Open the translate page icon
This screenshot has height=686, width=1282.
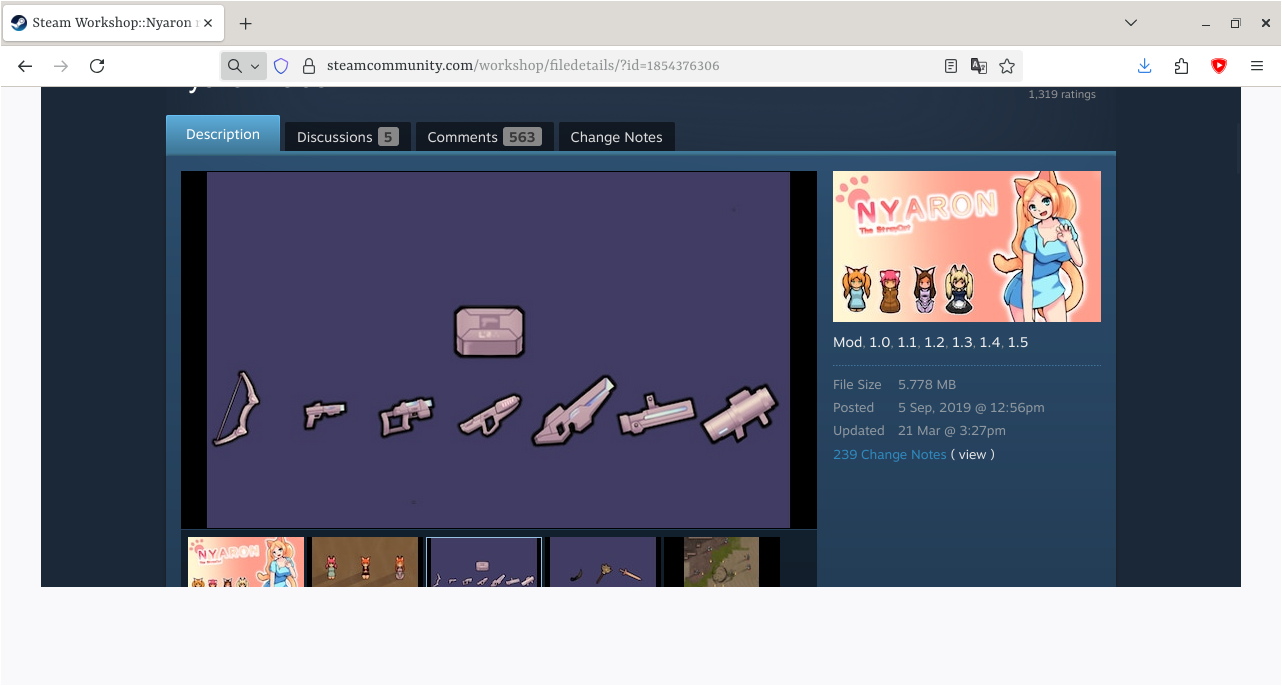(x=979, y=66)
